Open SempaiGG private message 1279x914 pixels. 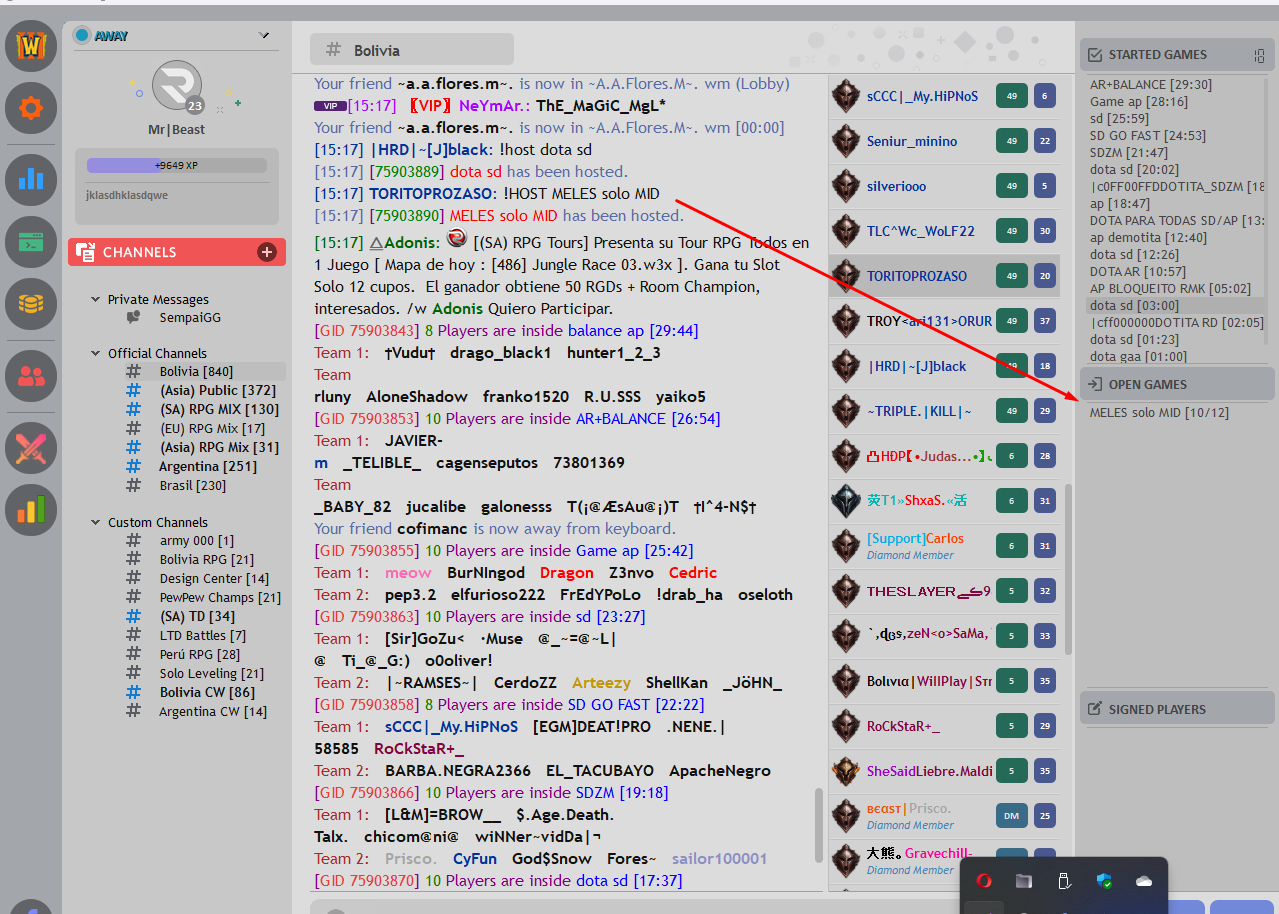pos(190,317)
